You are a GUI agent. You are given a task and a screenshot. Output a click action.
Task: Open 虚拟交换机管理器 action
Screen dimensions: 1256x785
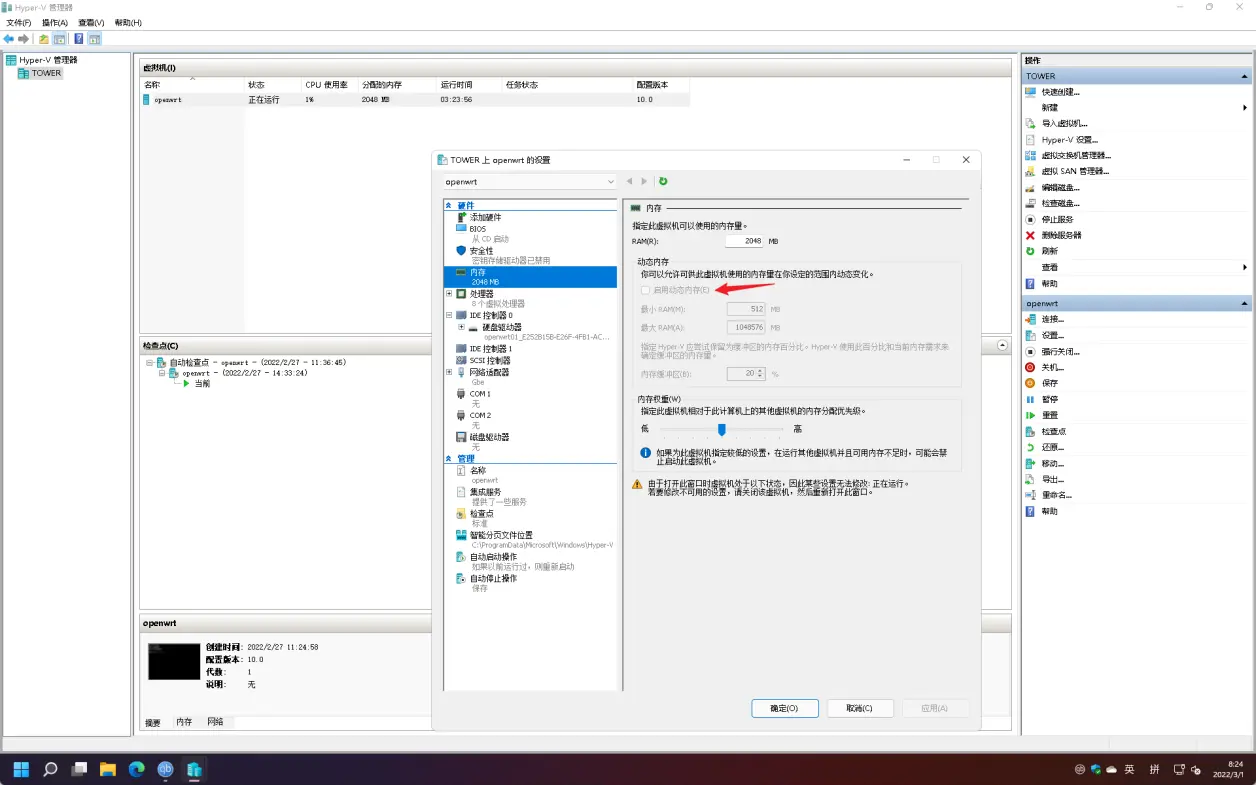click(x=1076, y=156)
